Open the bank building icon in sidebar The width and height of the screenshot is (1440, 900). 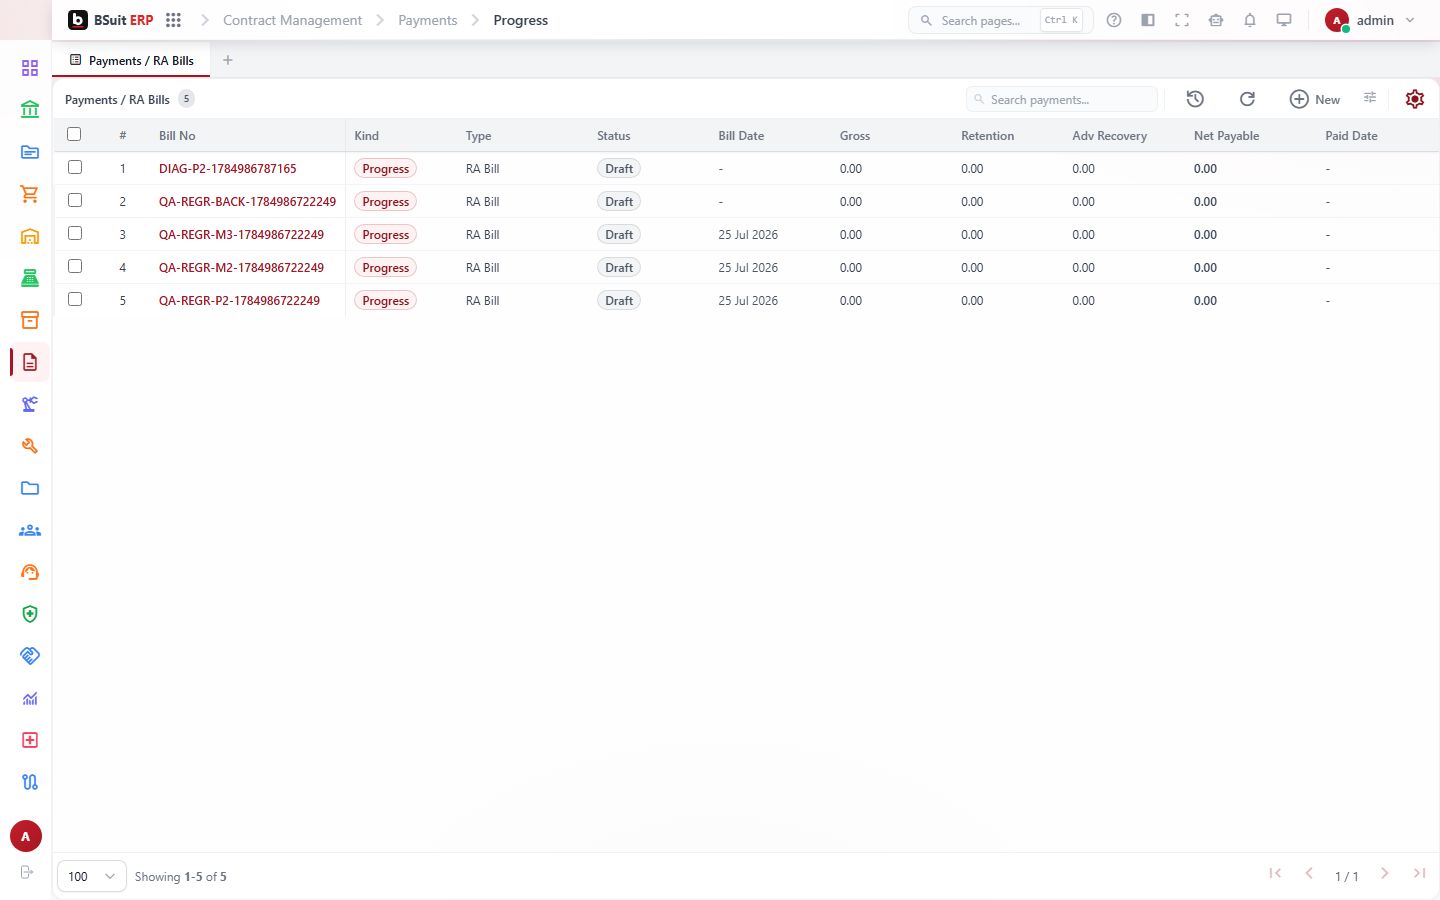click(30, 110)
